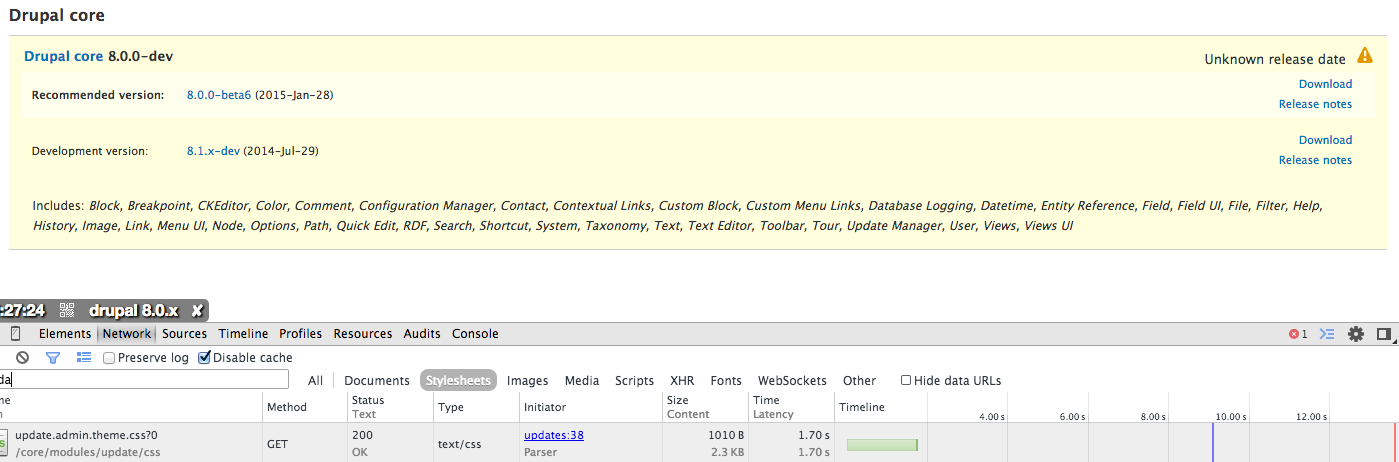Screen dimensions: 1399x462
Task: Open DevTools settings gear
Action: (x=1356, y=334)
